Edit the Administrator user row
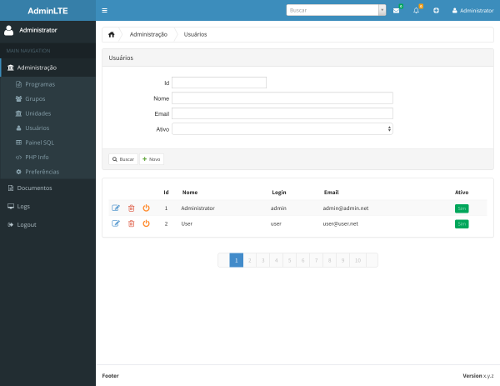This screenshot has width=500, height=386. [x=115, y=208]
